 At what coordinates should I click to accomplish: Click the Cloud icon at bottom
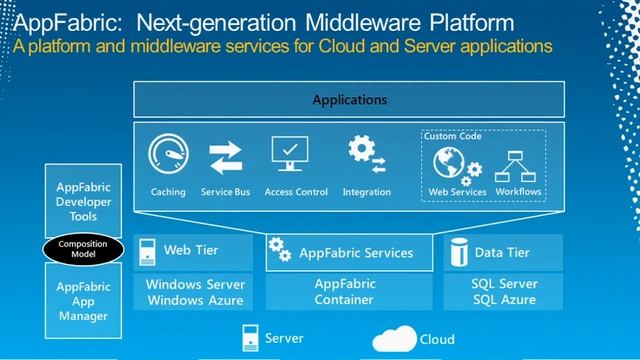394,339
